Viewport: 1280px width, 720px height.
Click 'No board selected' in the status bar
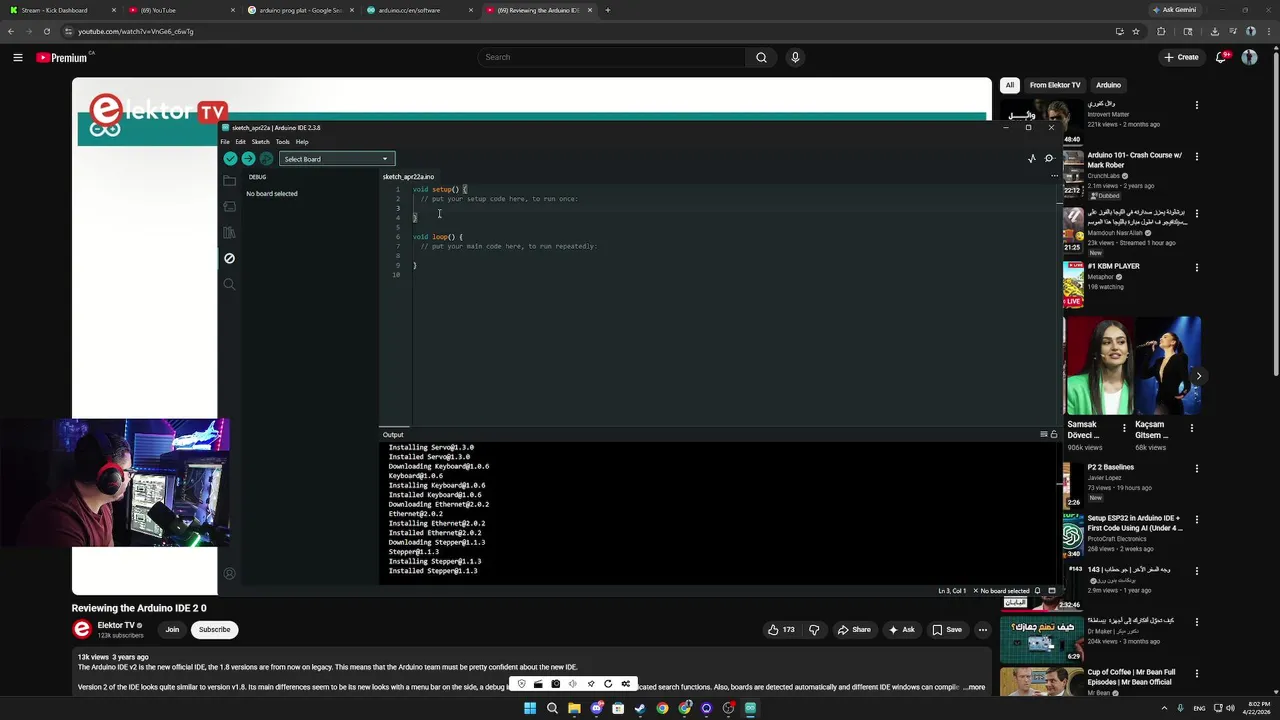tap(1004, 591)
